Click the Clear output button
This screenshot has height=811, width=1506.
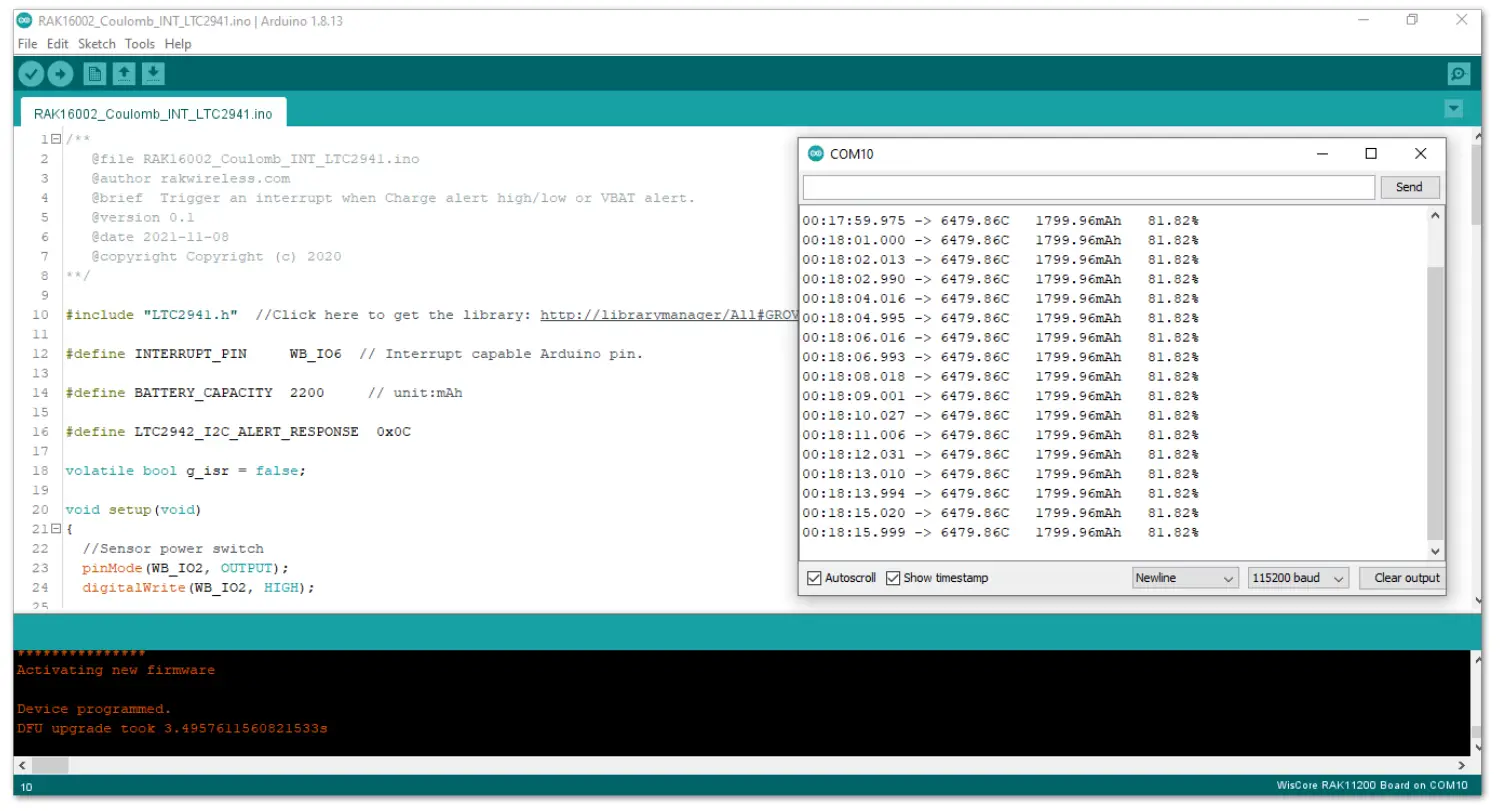pos(1401,578)
